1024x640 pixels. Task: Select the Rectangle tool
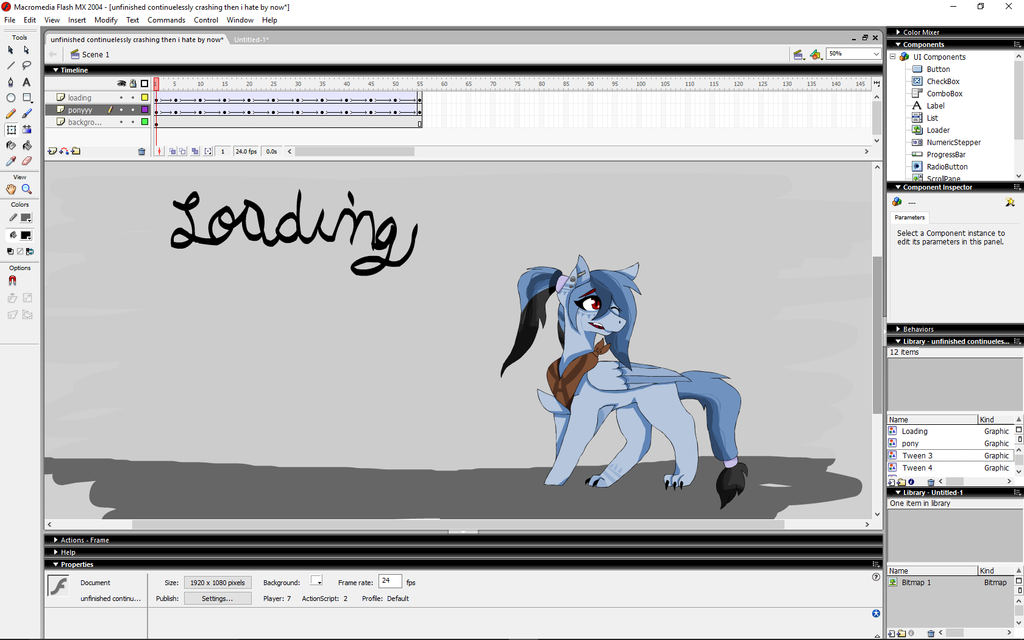click(x=27, y=97)
